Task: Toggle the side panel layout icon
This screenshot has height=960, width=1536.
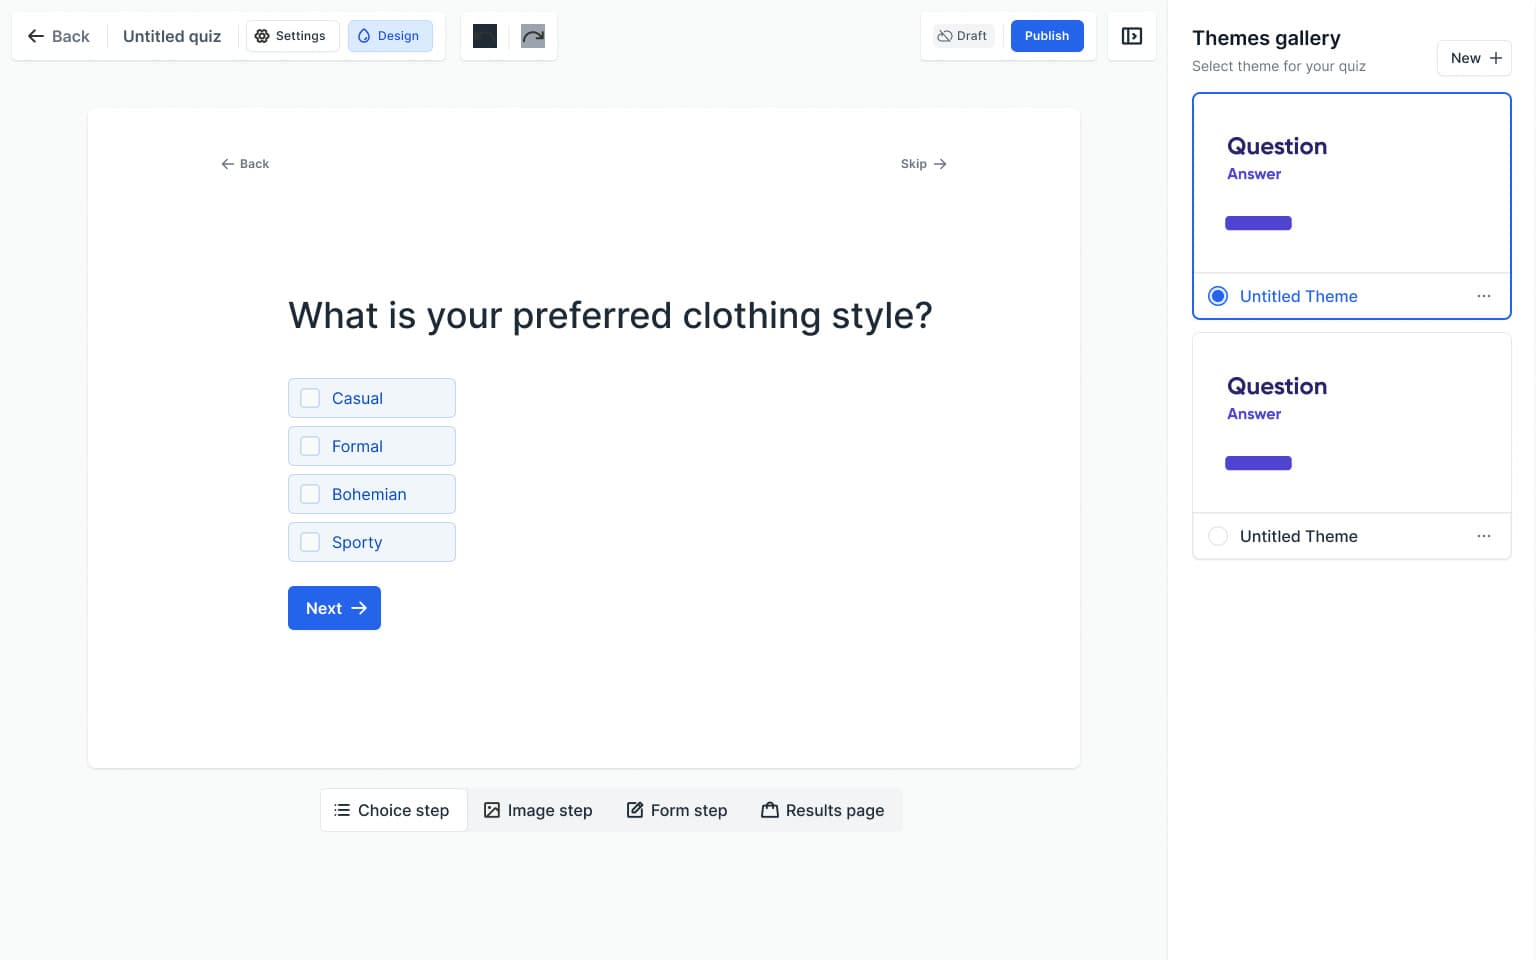Action: coord(1132,36)
